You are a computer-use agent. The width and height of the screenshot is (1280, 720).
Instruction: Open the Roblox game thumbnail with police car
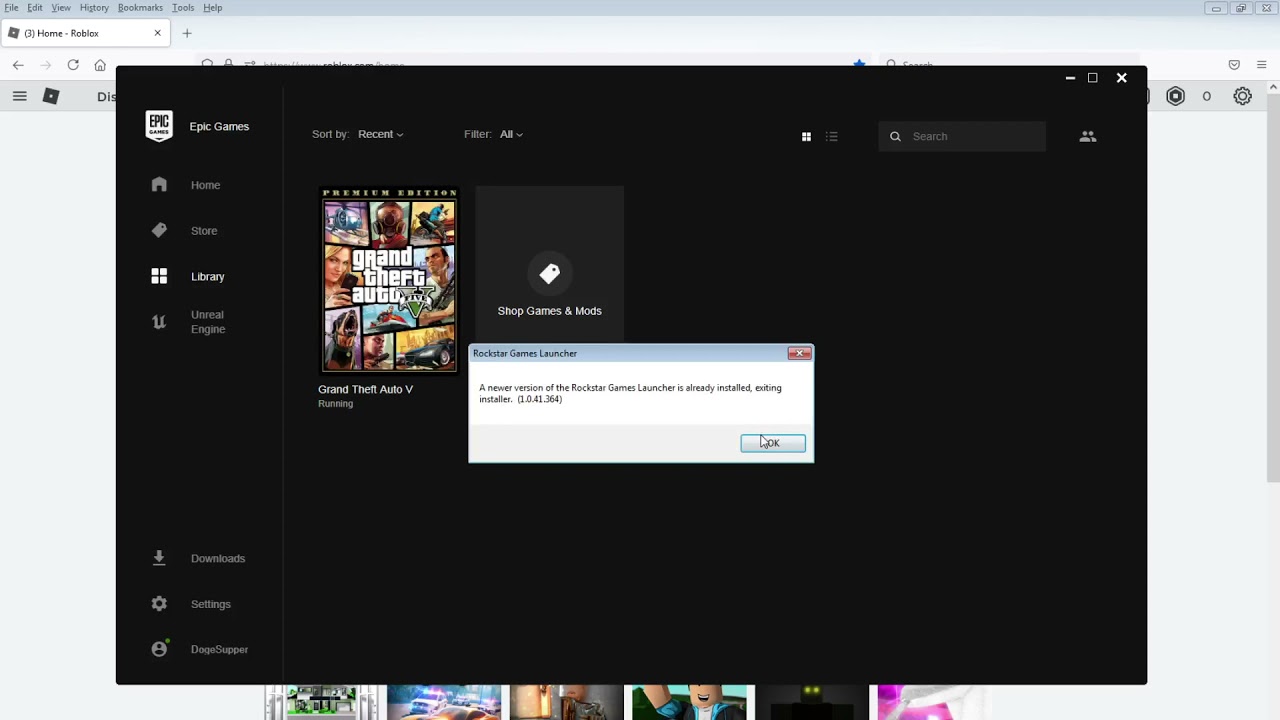pyautogui.click(x=444, y=703)
